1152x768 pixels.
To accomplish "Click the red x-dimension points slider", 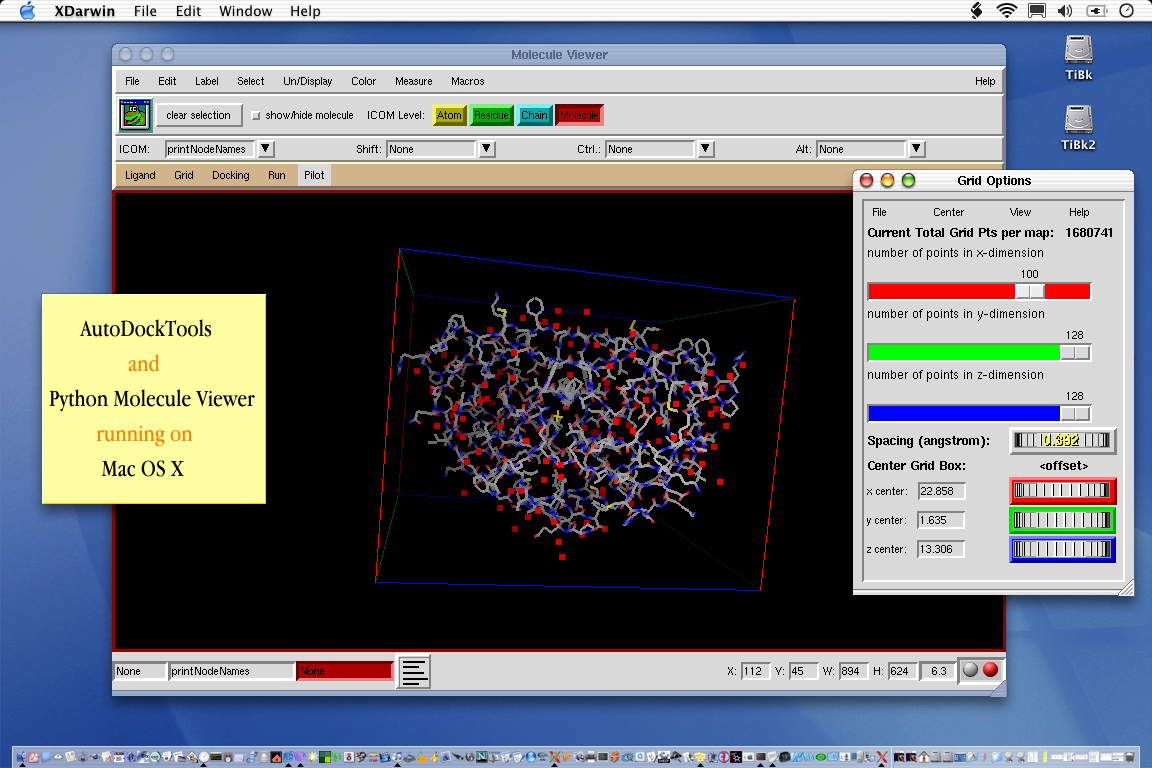I will pyautogui.click(x=979, y=292).
